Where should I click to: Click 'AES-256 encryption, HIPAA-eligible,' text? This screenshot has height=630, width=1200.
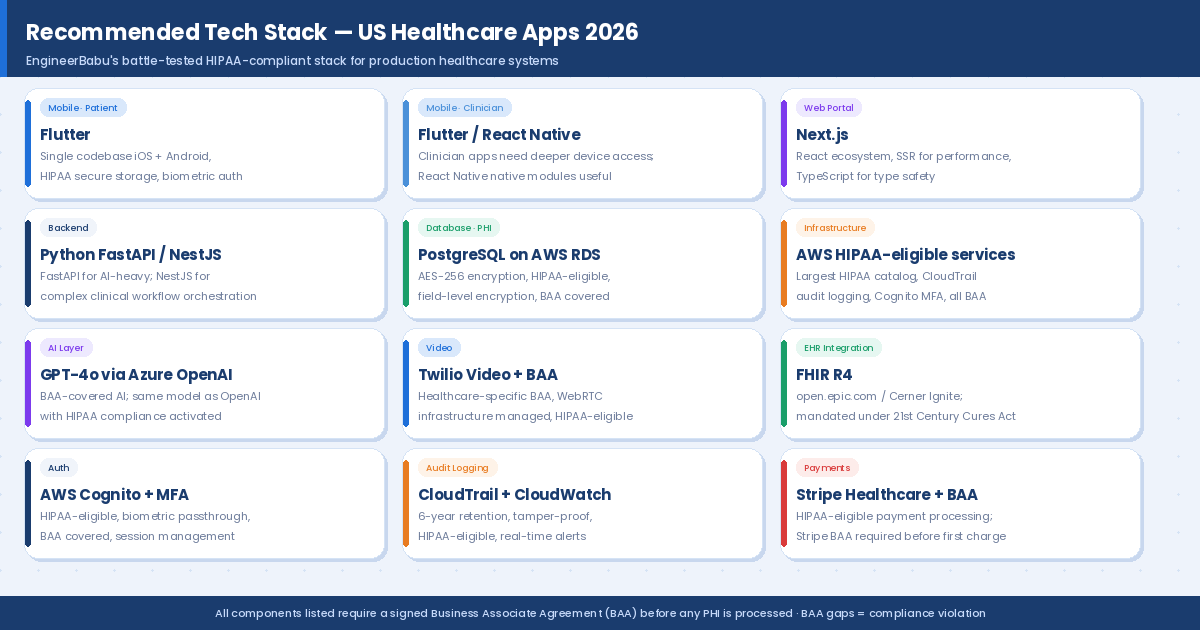(x=514, y=276)
